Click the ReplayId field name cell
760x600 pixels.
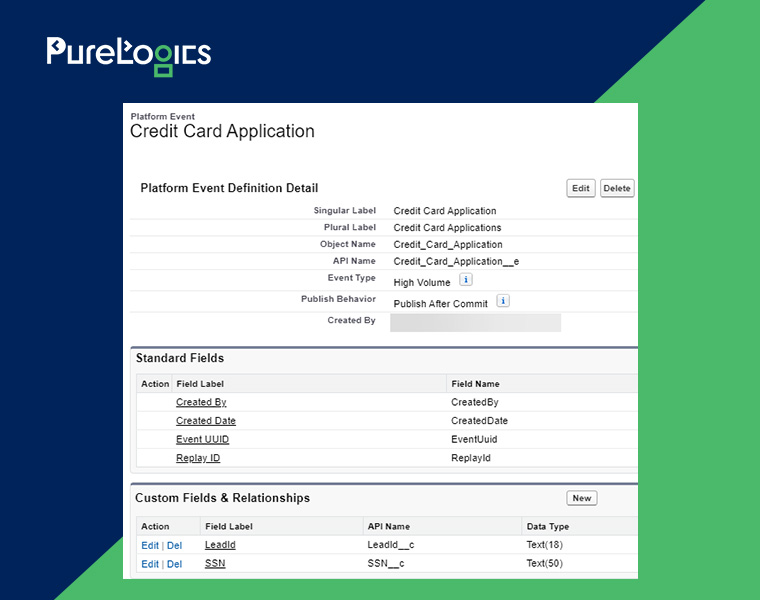click(471, 458)
